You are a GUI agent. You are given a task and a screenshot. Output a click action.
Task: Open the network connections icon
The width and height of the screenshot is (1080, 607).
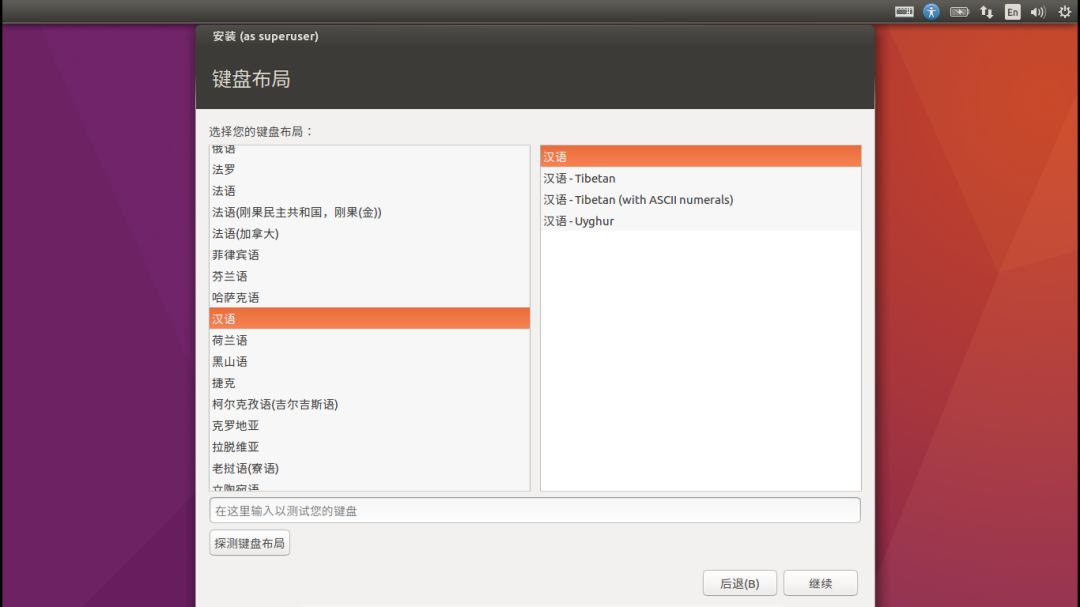point(986,12)
